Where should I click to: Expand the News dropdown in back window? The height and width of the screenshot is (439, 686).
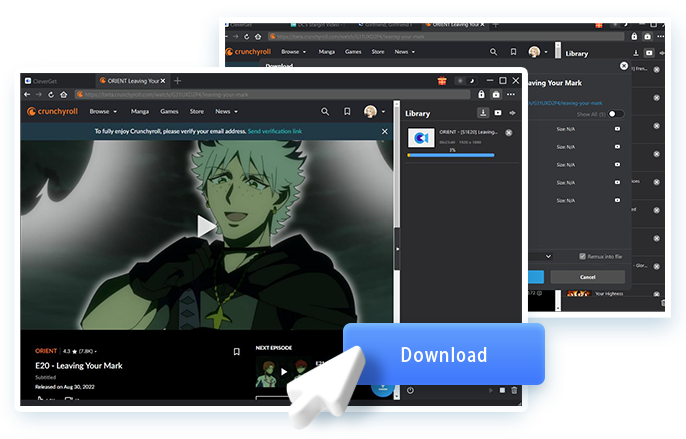coord(405,52)
